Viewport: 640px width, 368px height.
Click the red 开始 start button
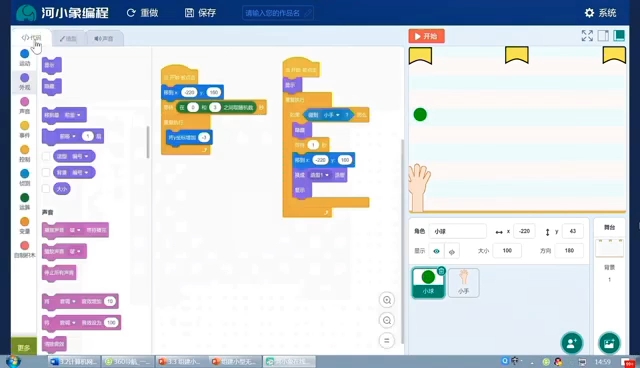click(427, 36)
